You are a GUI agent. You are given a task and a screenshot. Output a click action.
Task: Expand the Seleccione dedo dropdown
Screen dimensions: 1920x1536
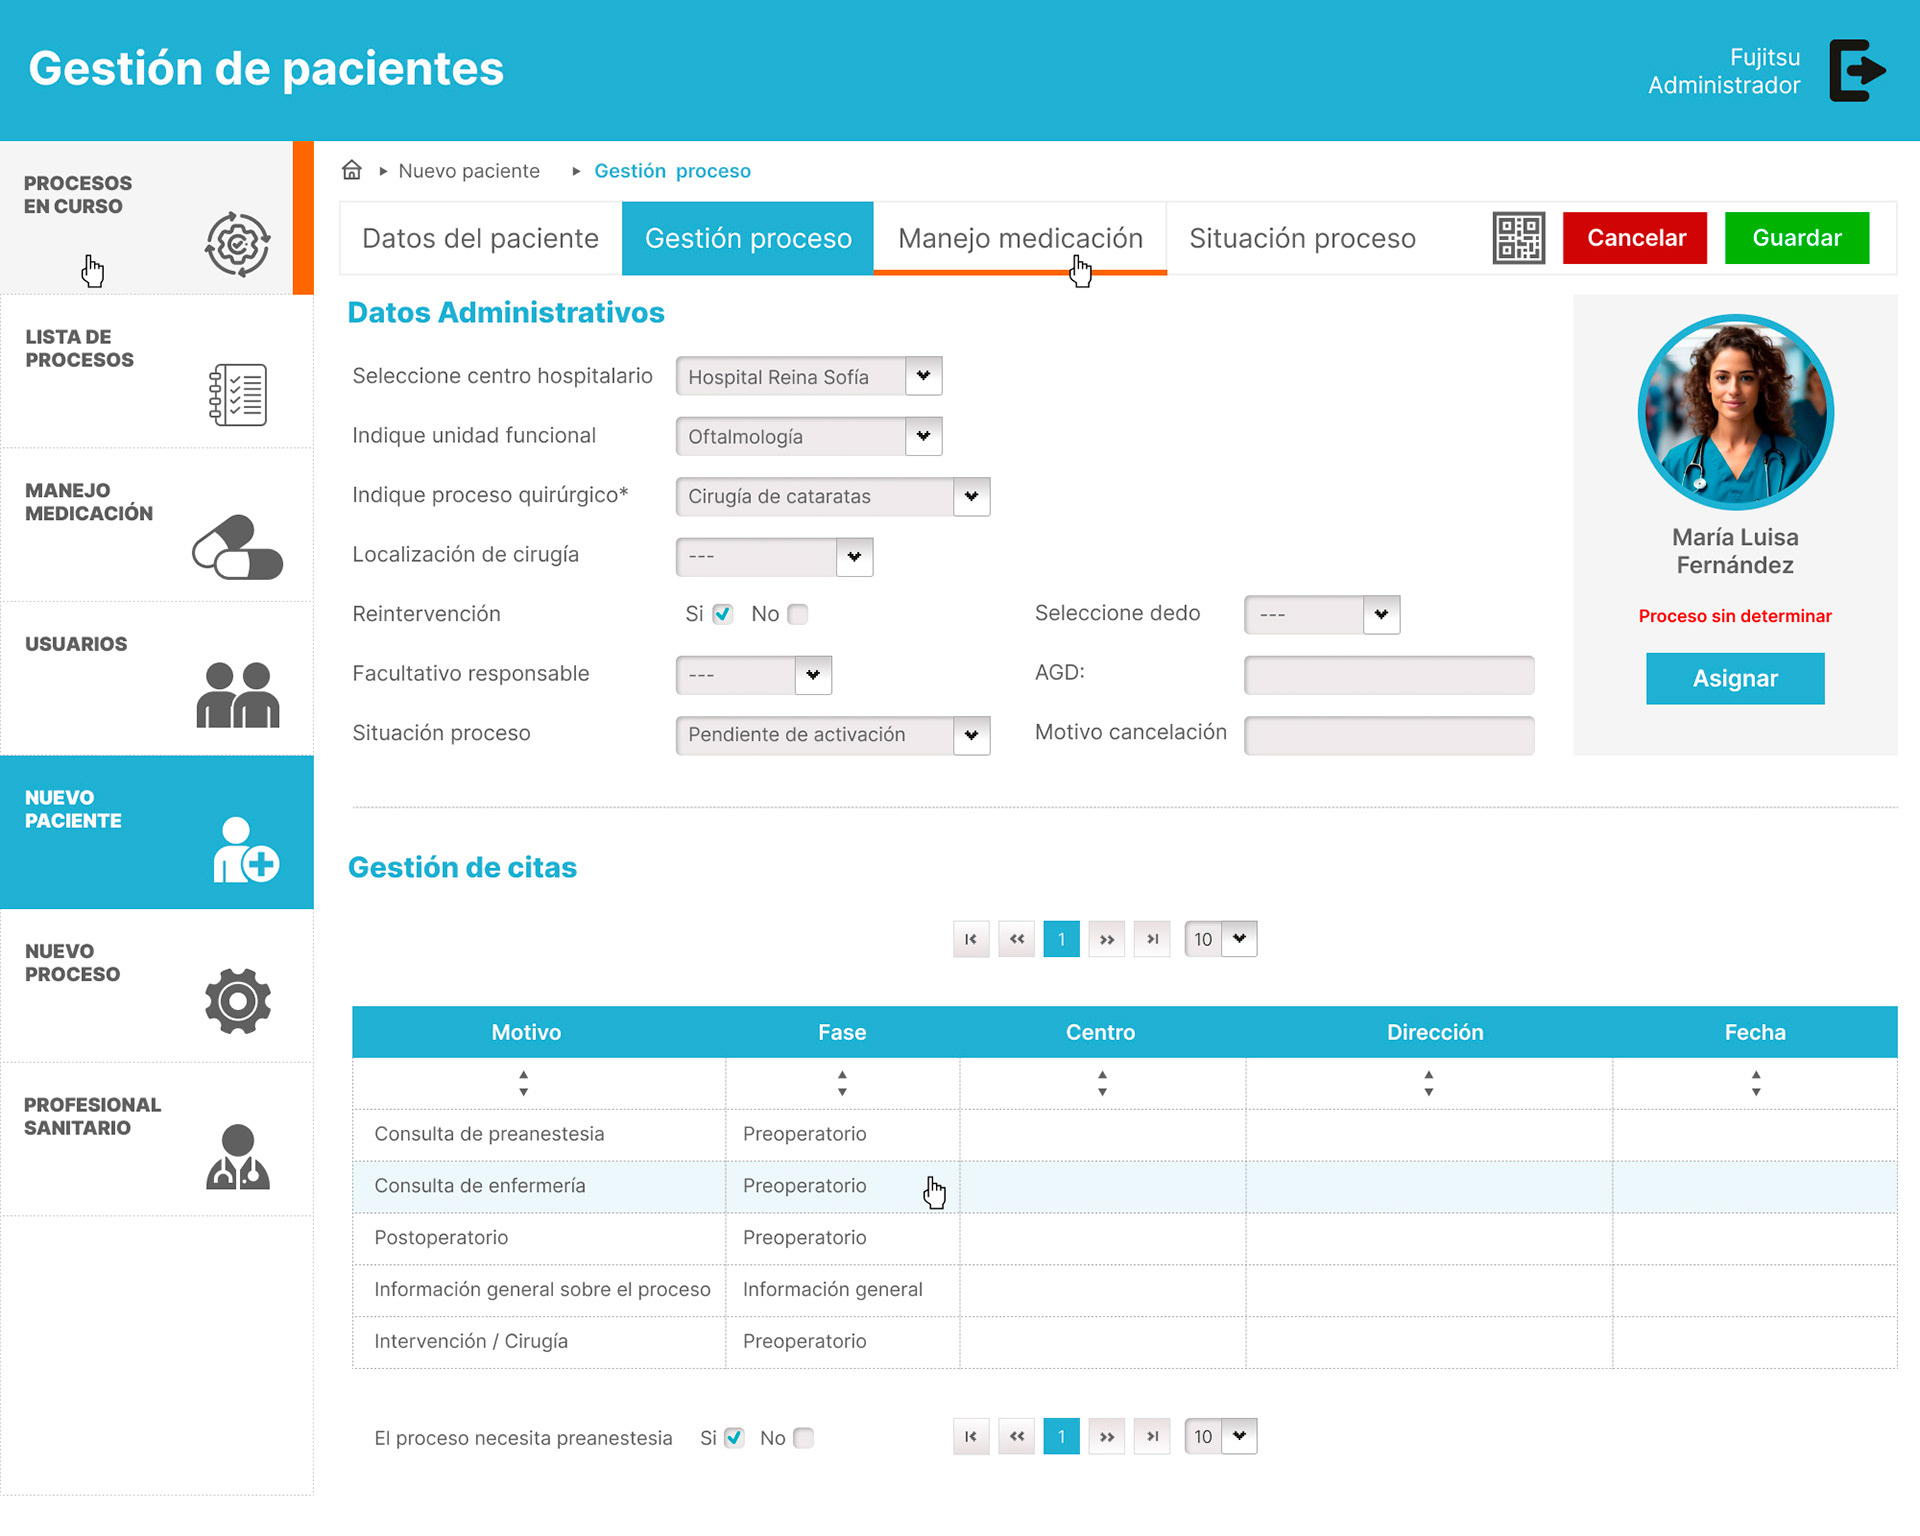coord(1381,614)
